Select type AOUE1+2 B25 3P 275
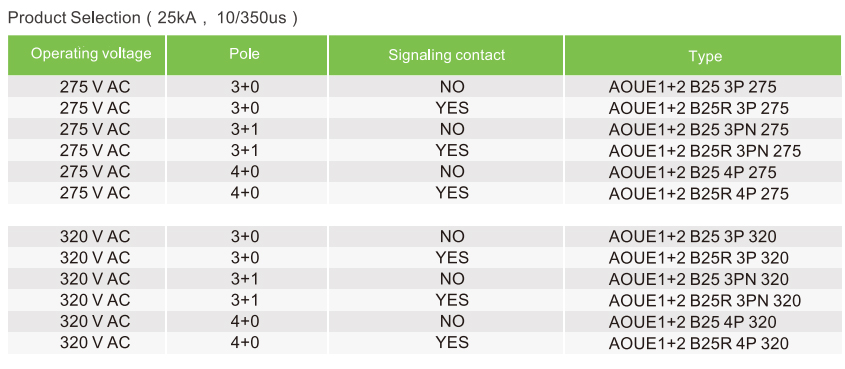This screenshot has height=369, width=845. pyautogui.click(x=692, y=87)
